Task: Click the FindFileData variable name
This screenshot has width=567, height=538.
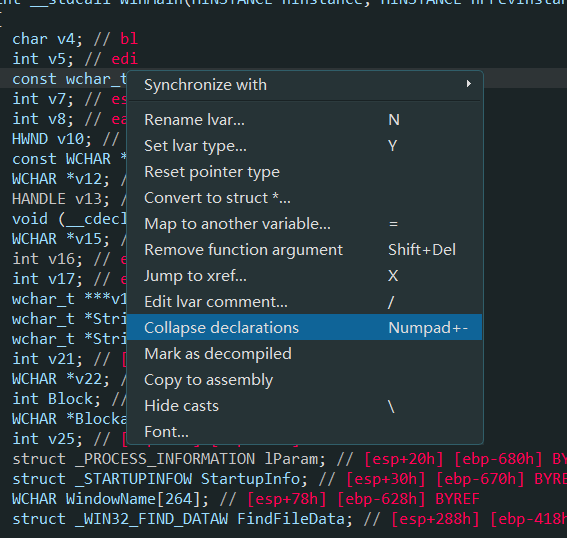Action: [291, 519]
